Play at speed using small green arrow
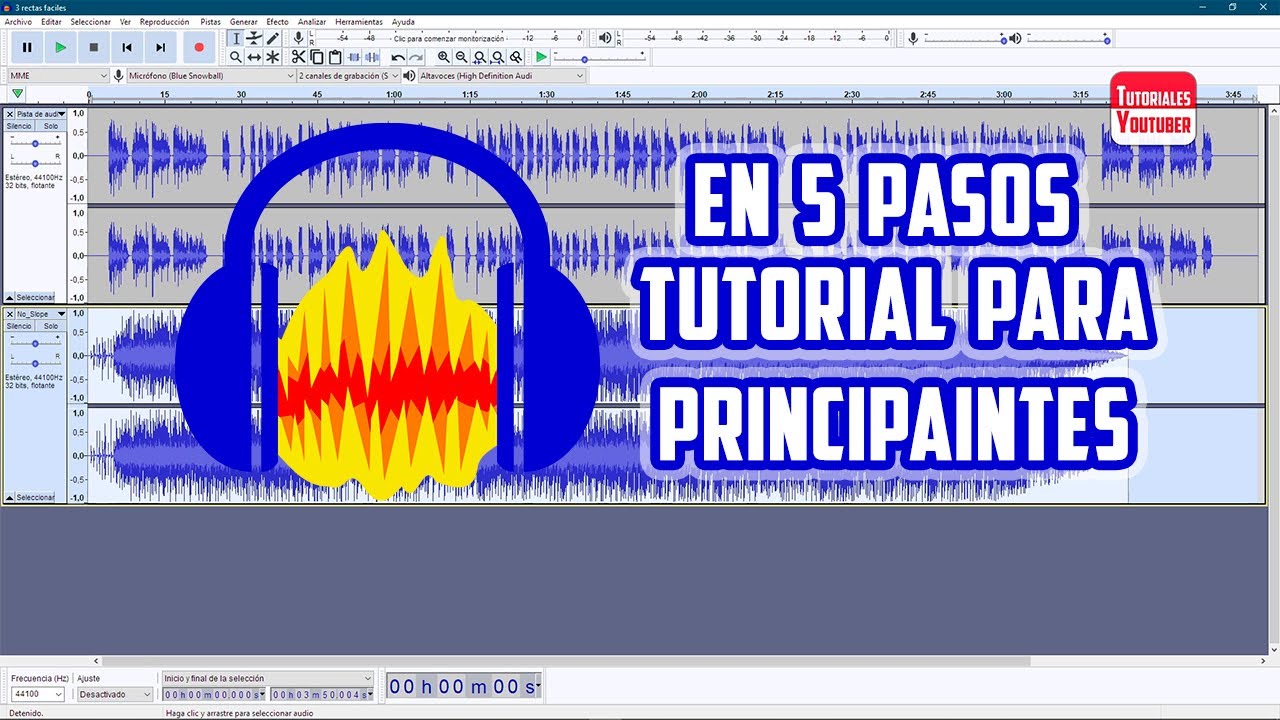 click(x=541, y=57)
